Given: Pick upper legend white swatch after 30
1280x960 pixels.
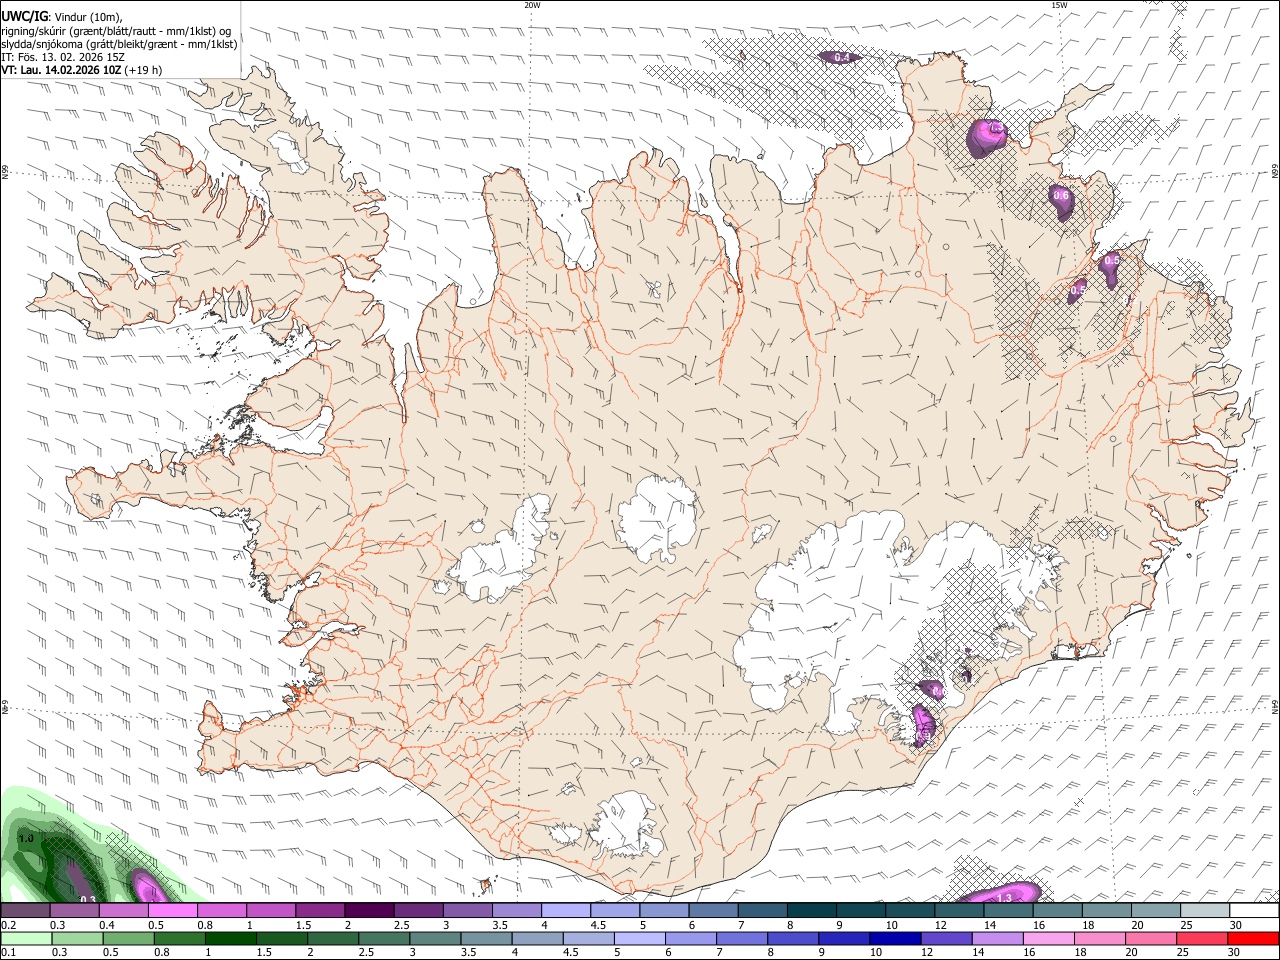Looking at the screenshot, I should 1254,911.
